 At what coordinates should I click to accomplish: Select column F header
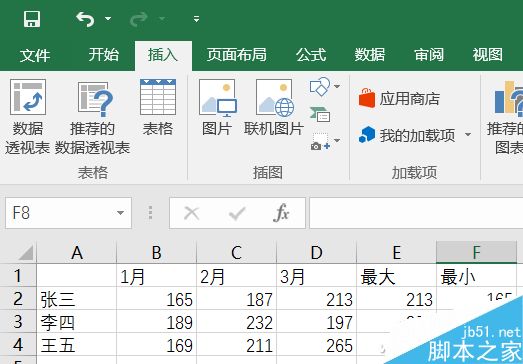coord(476,252)
